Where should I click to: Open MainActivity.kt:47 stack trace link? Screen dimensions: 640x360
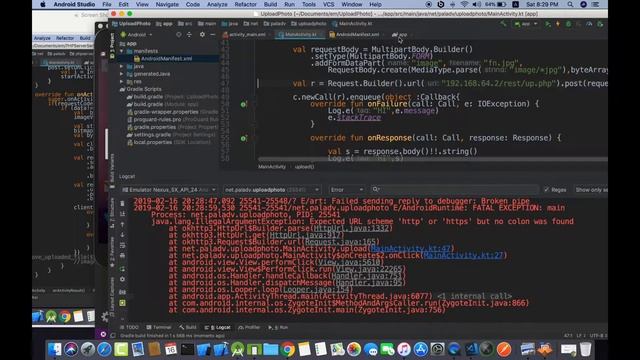tap(411, 249)
